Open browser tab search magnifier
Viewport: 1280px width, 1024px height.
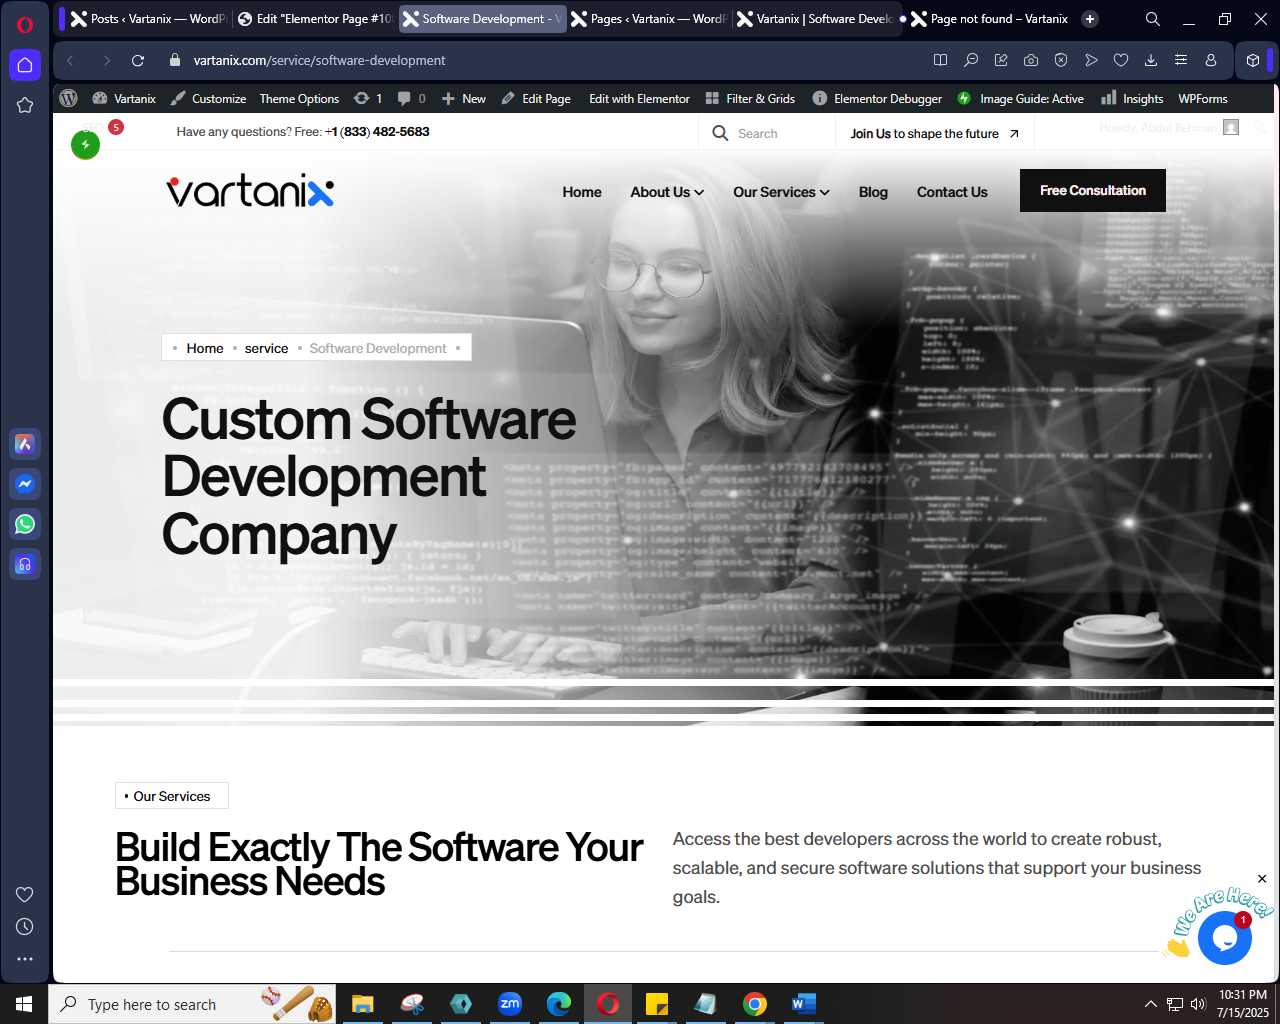(1153, 19)
